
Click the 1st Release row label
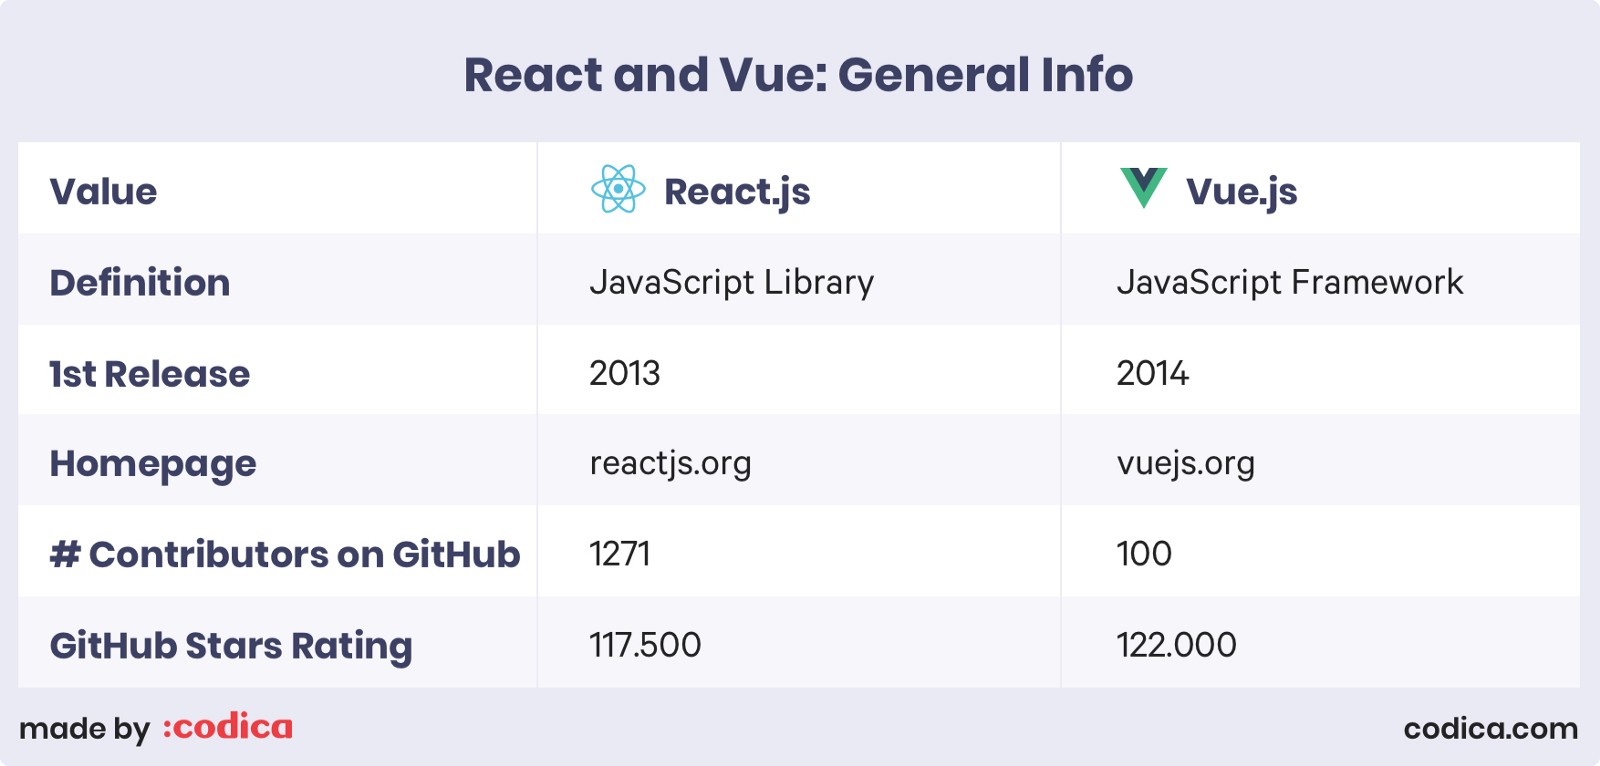point(150,373)
